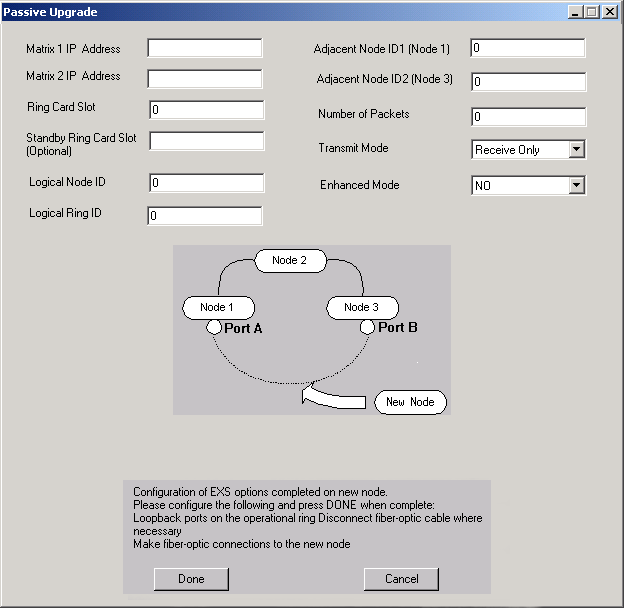Focus Adjacent Node ID1 (Node 1) field
Viewport: 624px width, 608px height.
point(527,48)
